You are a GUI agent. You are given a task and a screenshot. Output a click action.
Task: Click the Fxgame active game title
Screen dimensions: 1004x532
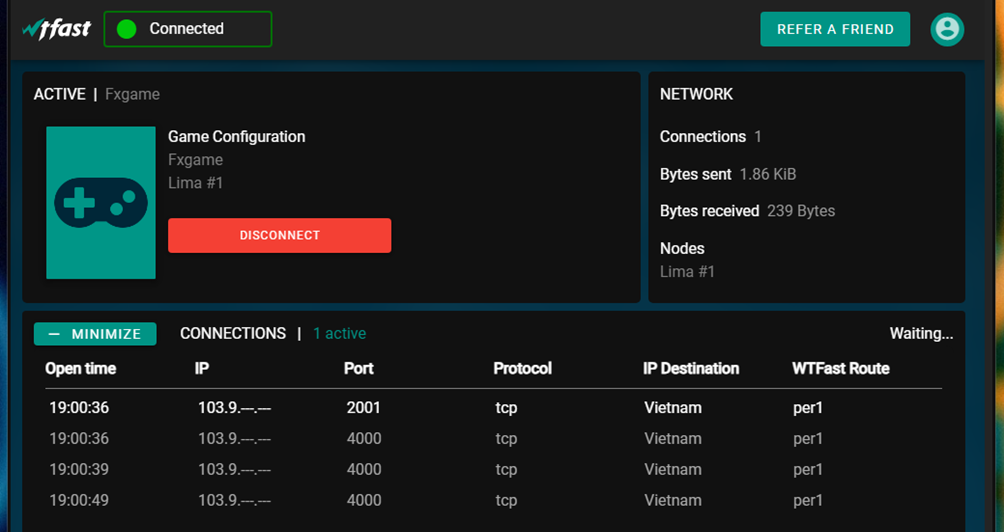coord(132,95)
